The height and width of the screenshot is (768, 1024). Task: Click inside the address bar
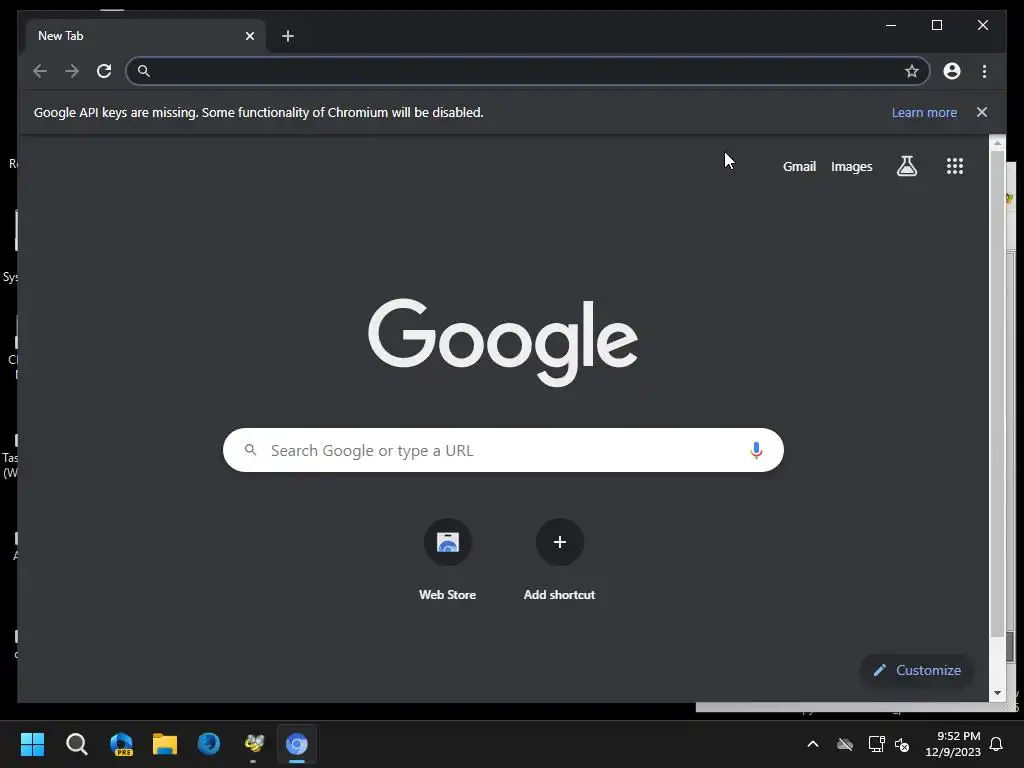coord(528,71)
